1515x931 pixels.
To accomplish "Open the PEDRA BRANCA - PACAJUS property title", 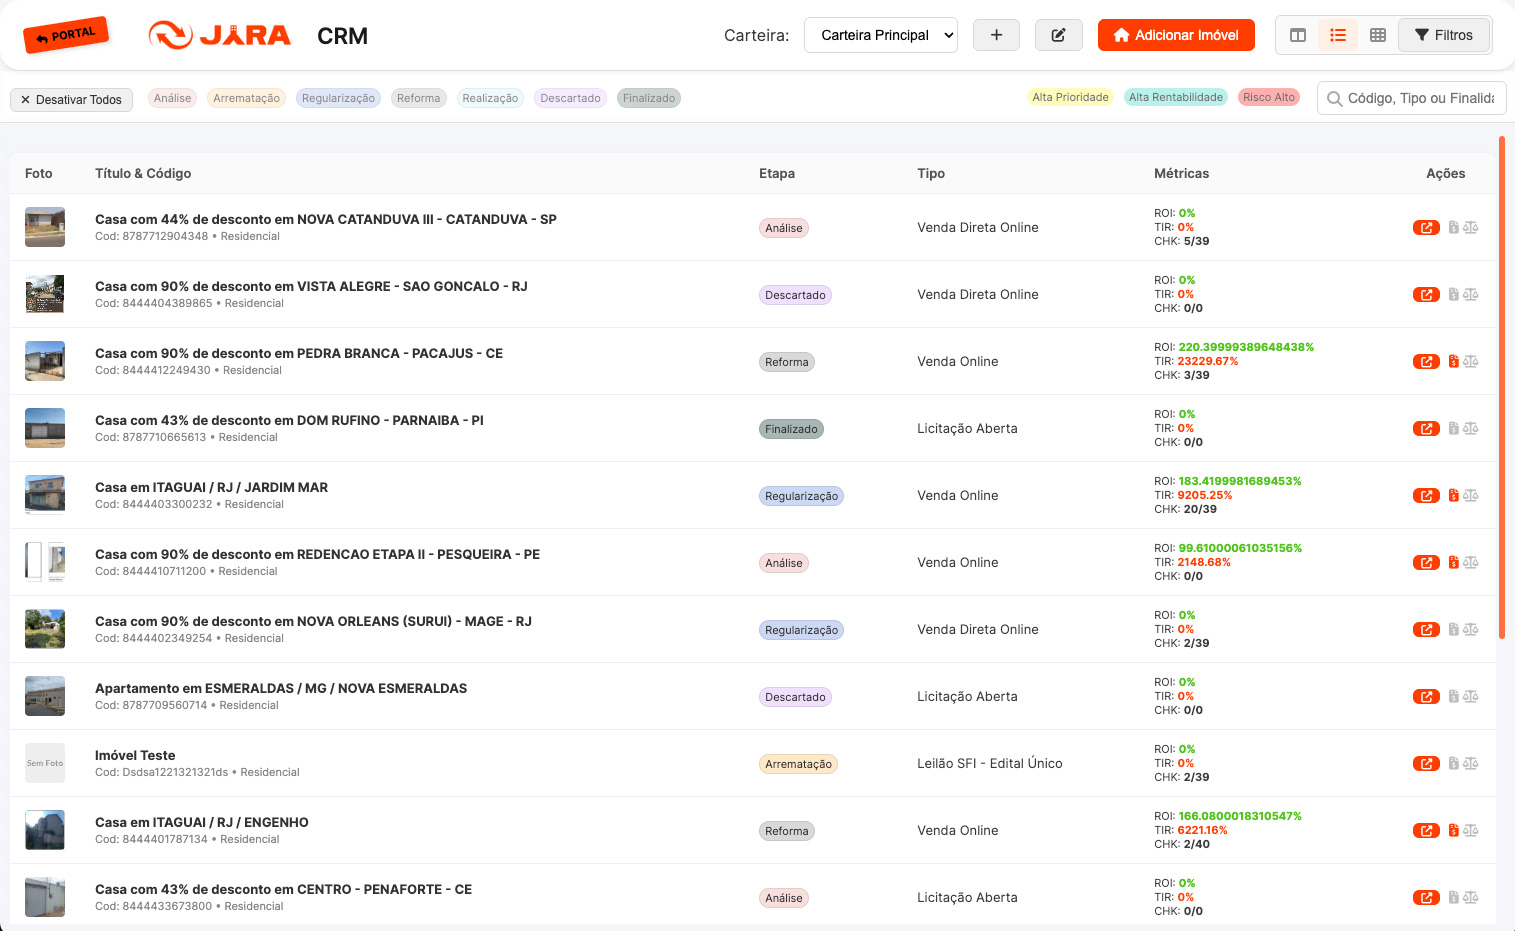I will click(299, 353).
